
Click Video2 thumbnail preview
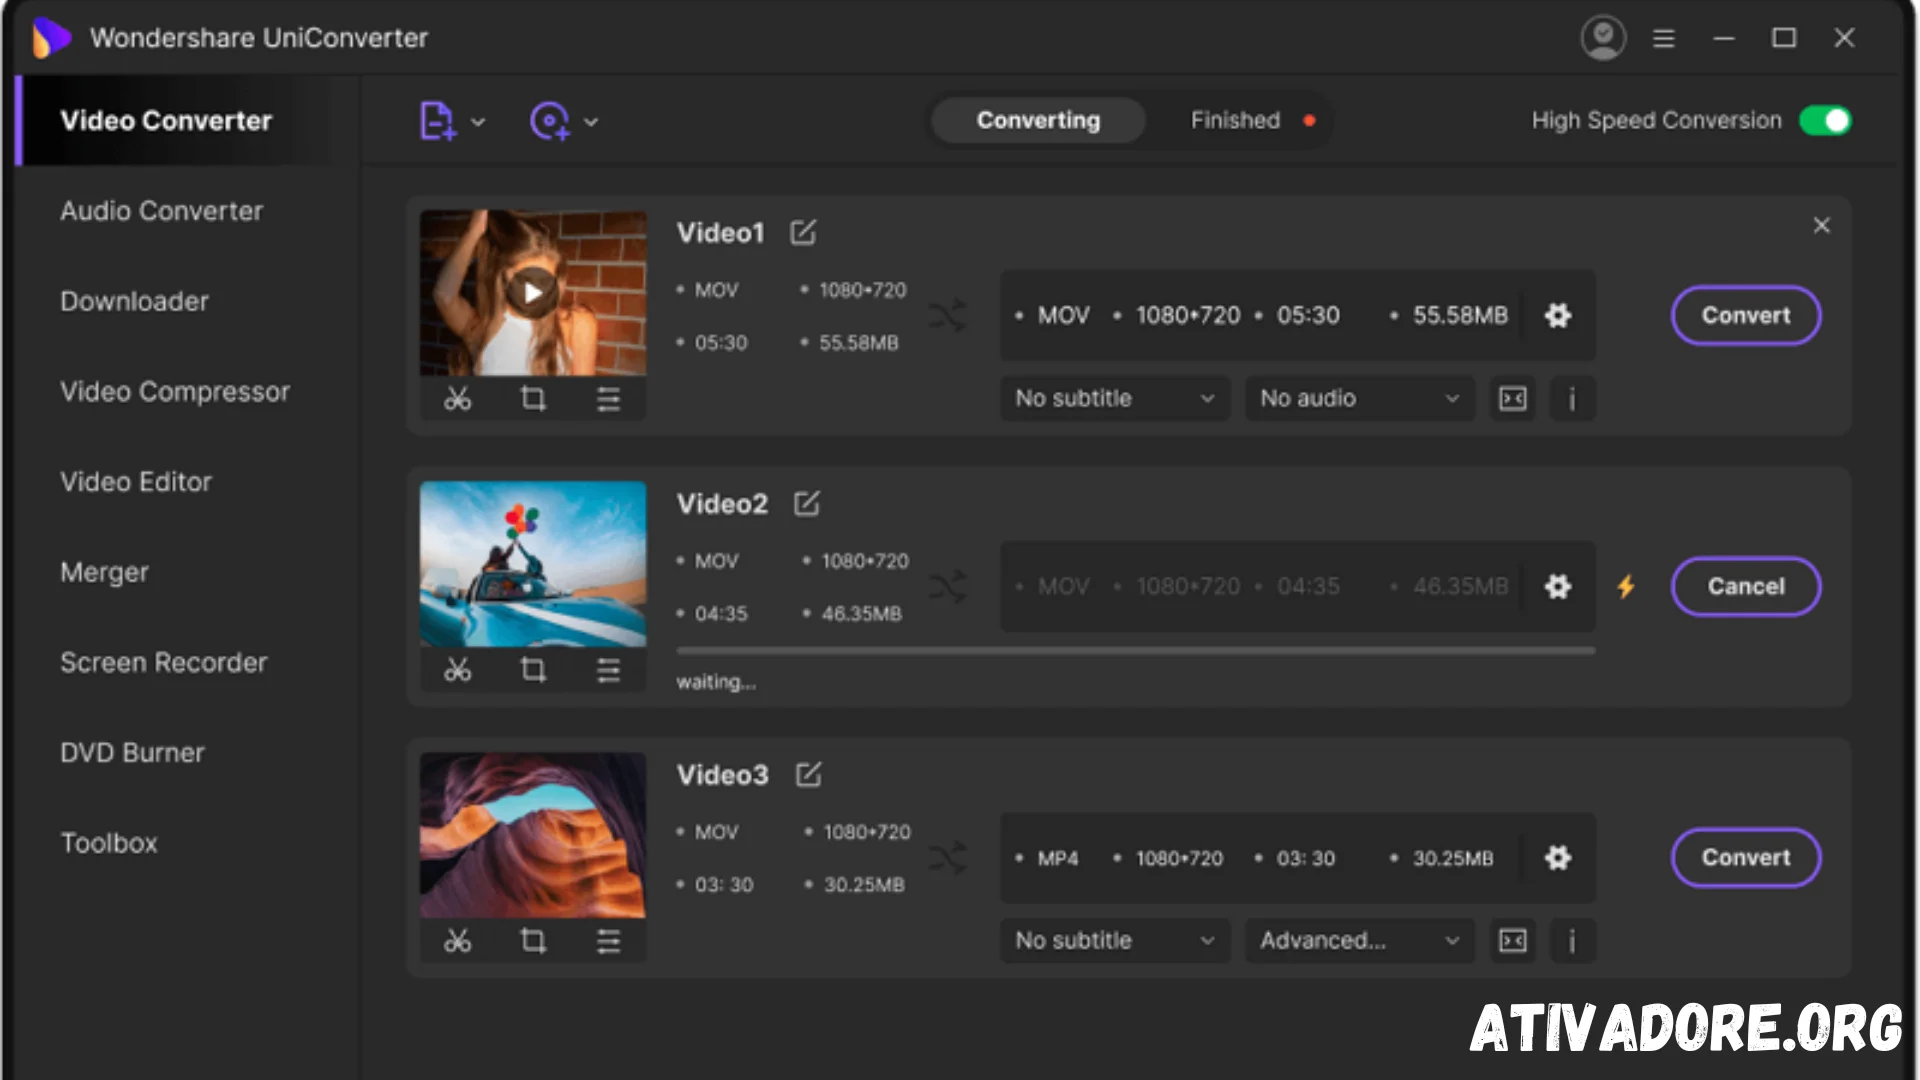click(x=533, y=564)
